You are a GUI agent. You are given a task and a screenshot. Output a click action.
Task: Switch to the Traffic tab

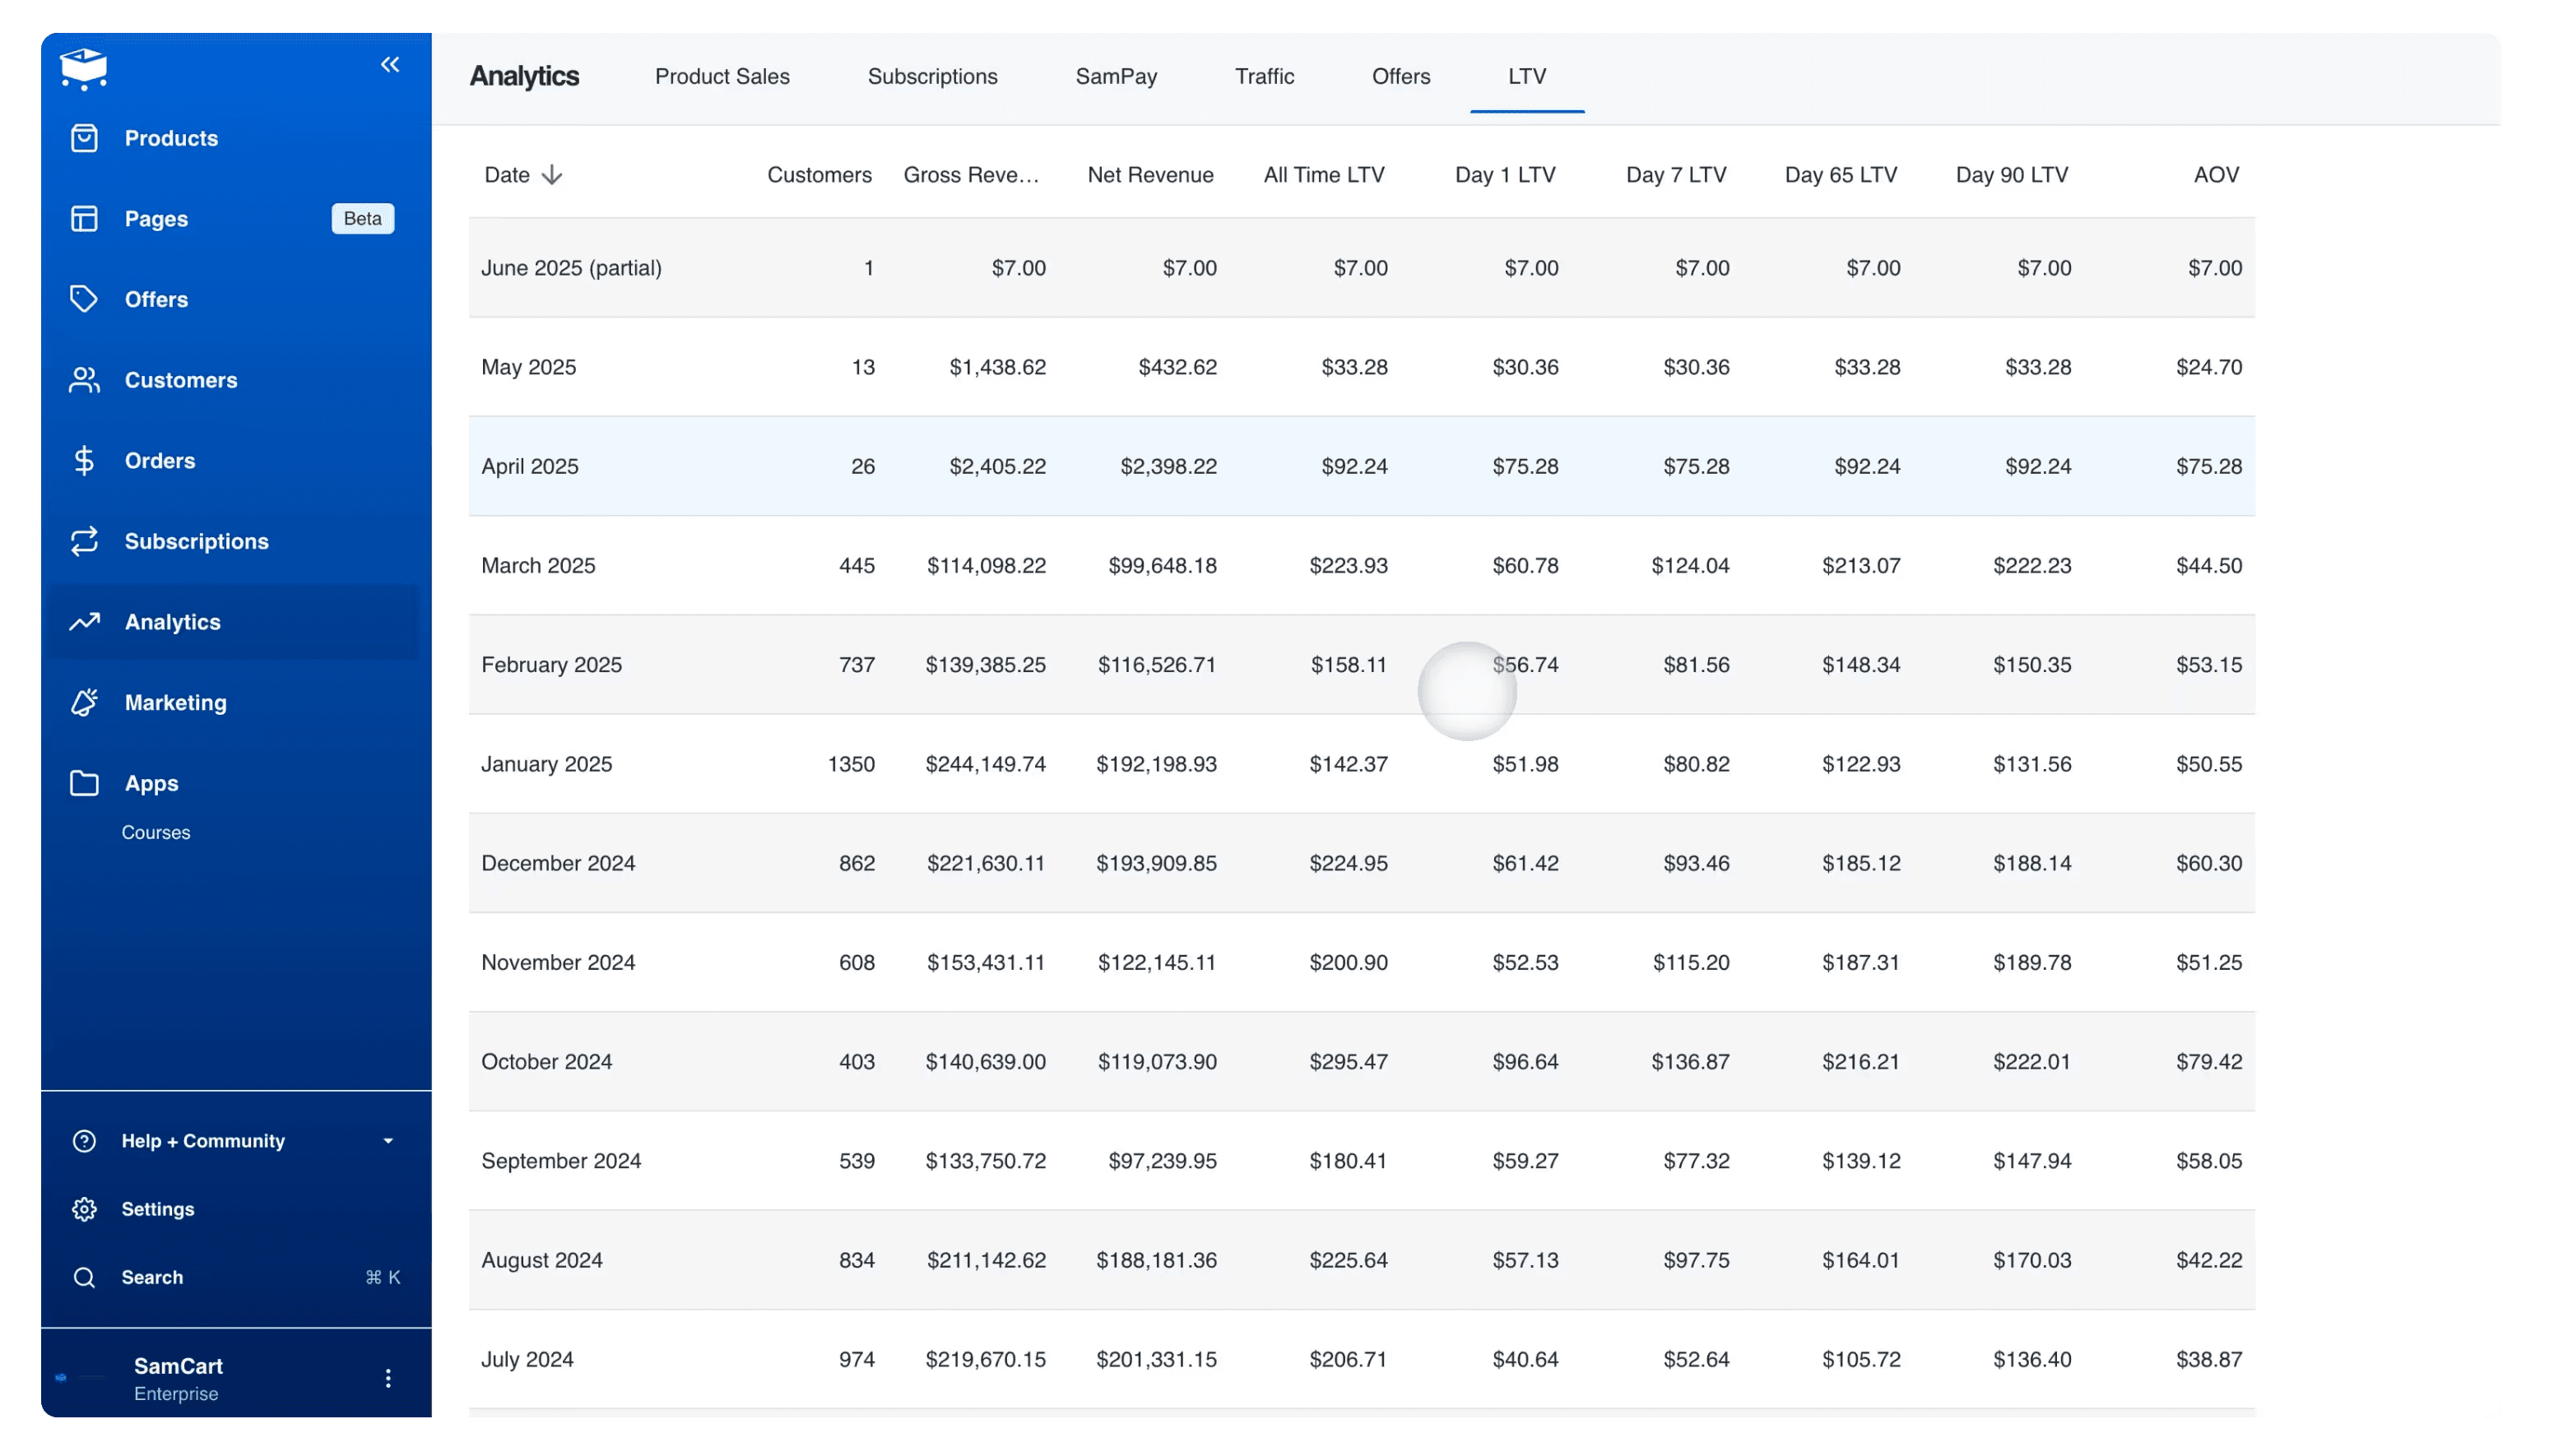(1264, 77)
